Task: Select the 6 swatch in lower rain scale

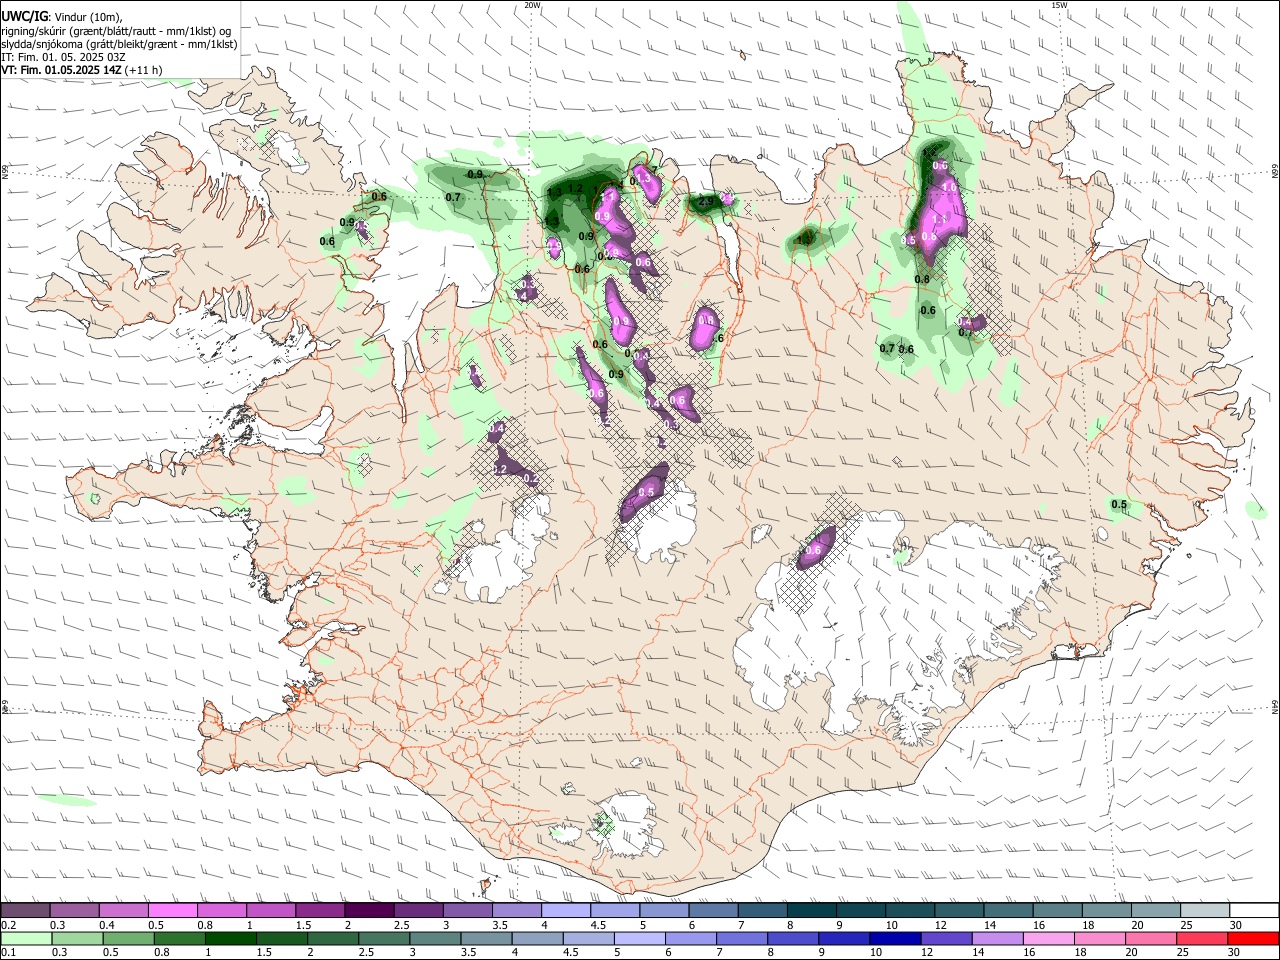Action: [x=691, y=939]
